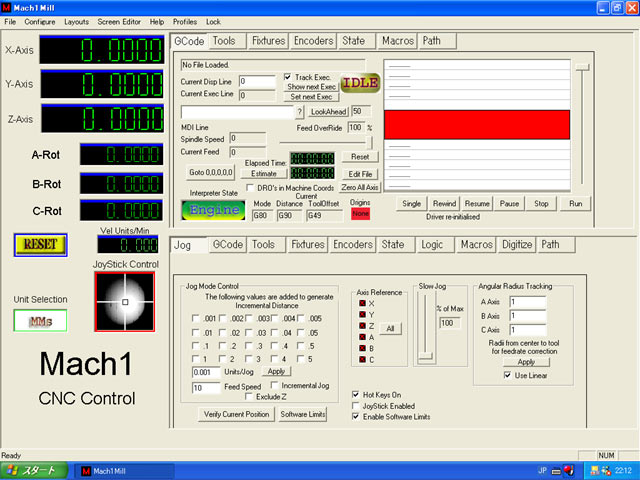Open the Profiles menu

184,22
